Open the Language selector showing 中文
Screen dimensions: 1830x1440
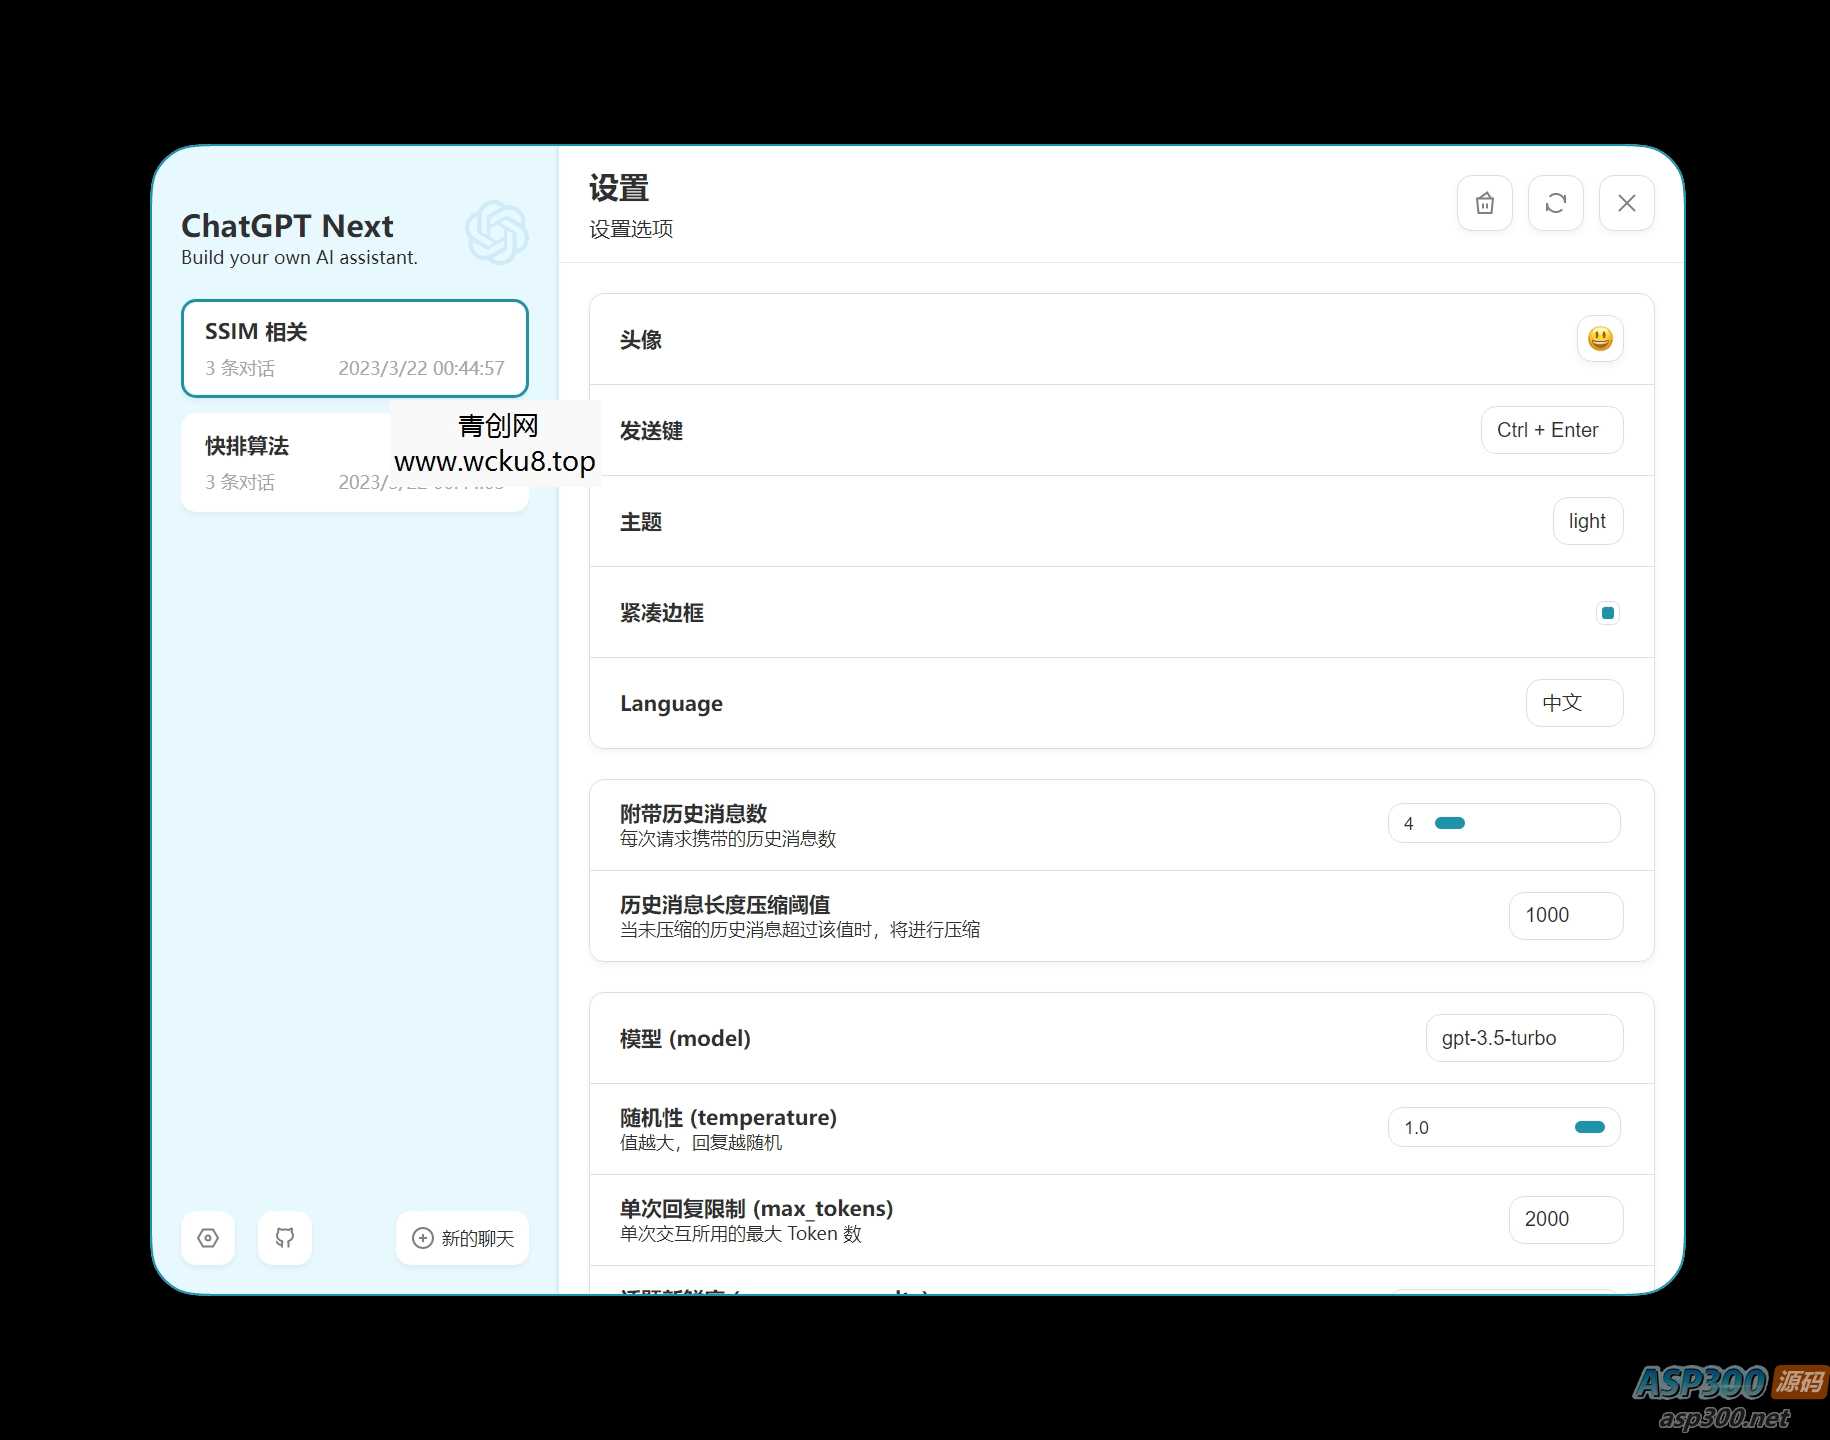click(1573, 703)
